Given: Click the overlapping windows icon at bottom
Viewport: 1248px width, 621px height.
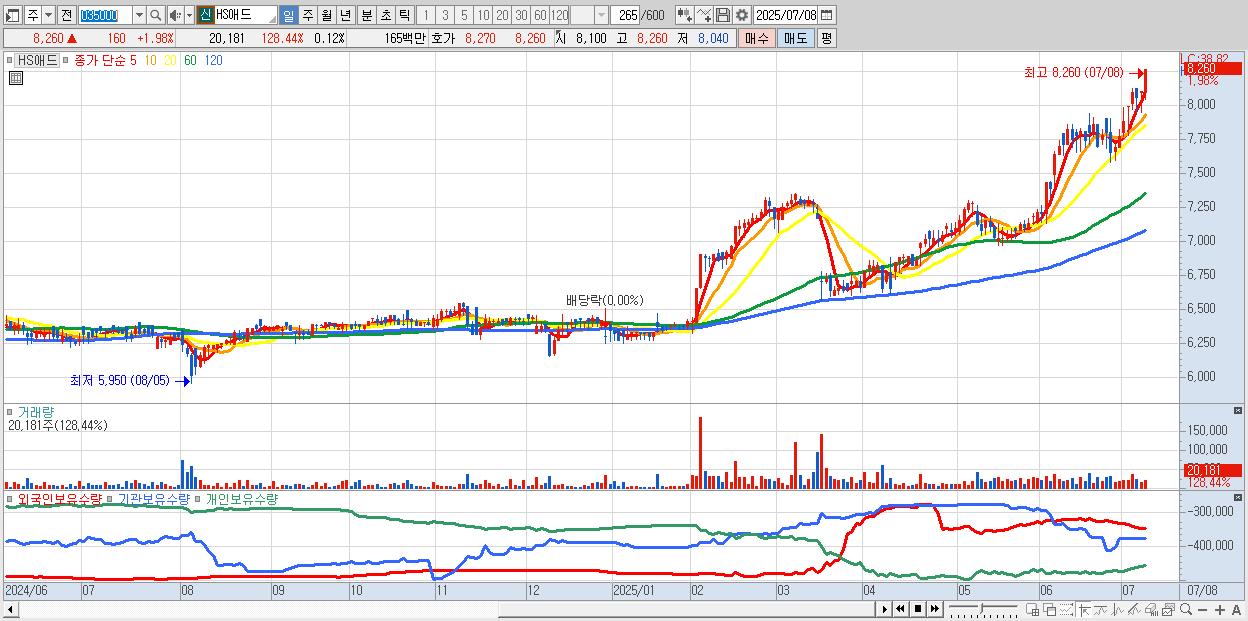Looking at the screenshot, I should point(1050,610).
